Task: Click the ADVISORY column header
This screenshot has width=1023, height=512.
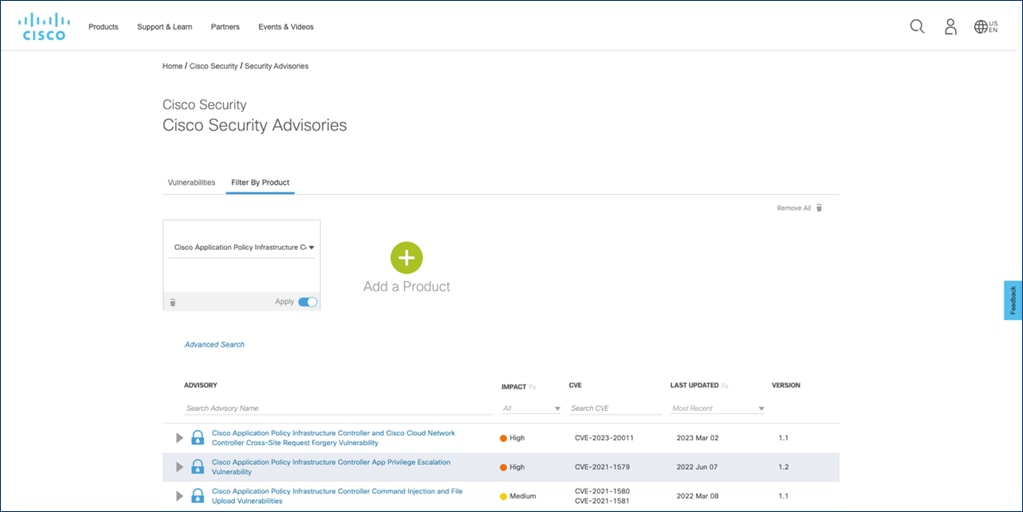Action: point(200,385)
